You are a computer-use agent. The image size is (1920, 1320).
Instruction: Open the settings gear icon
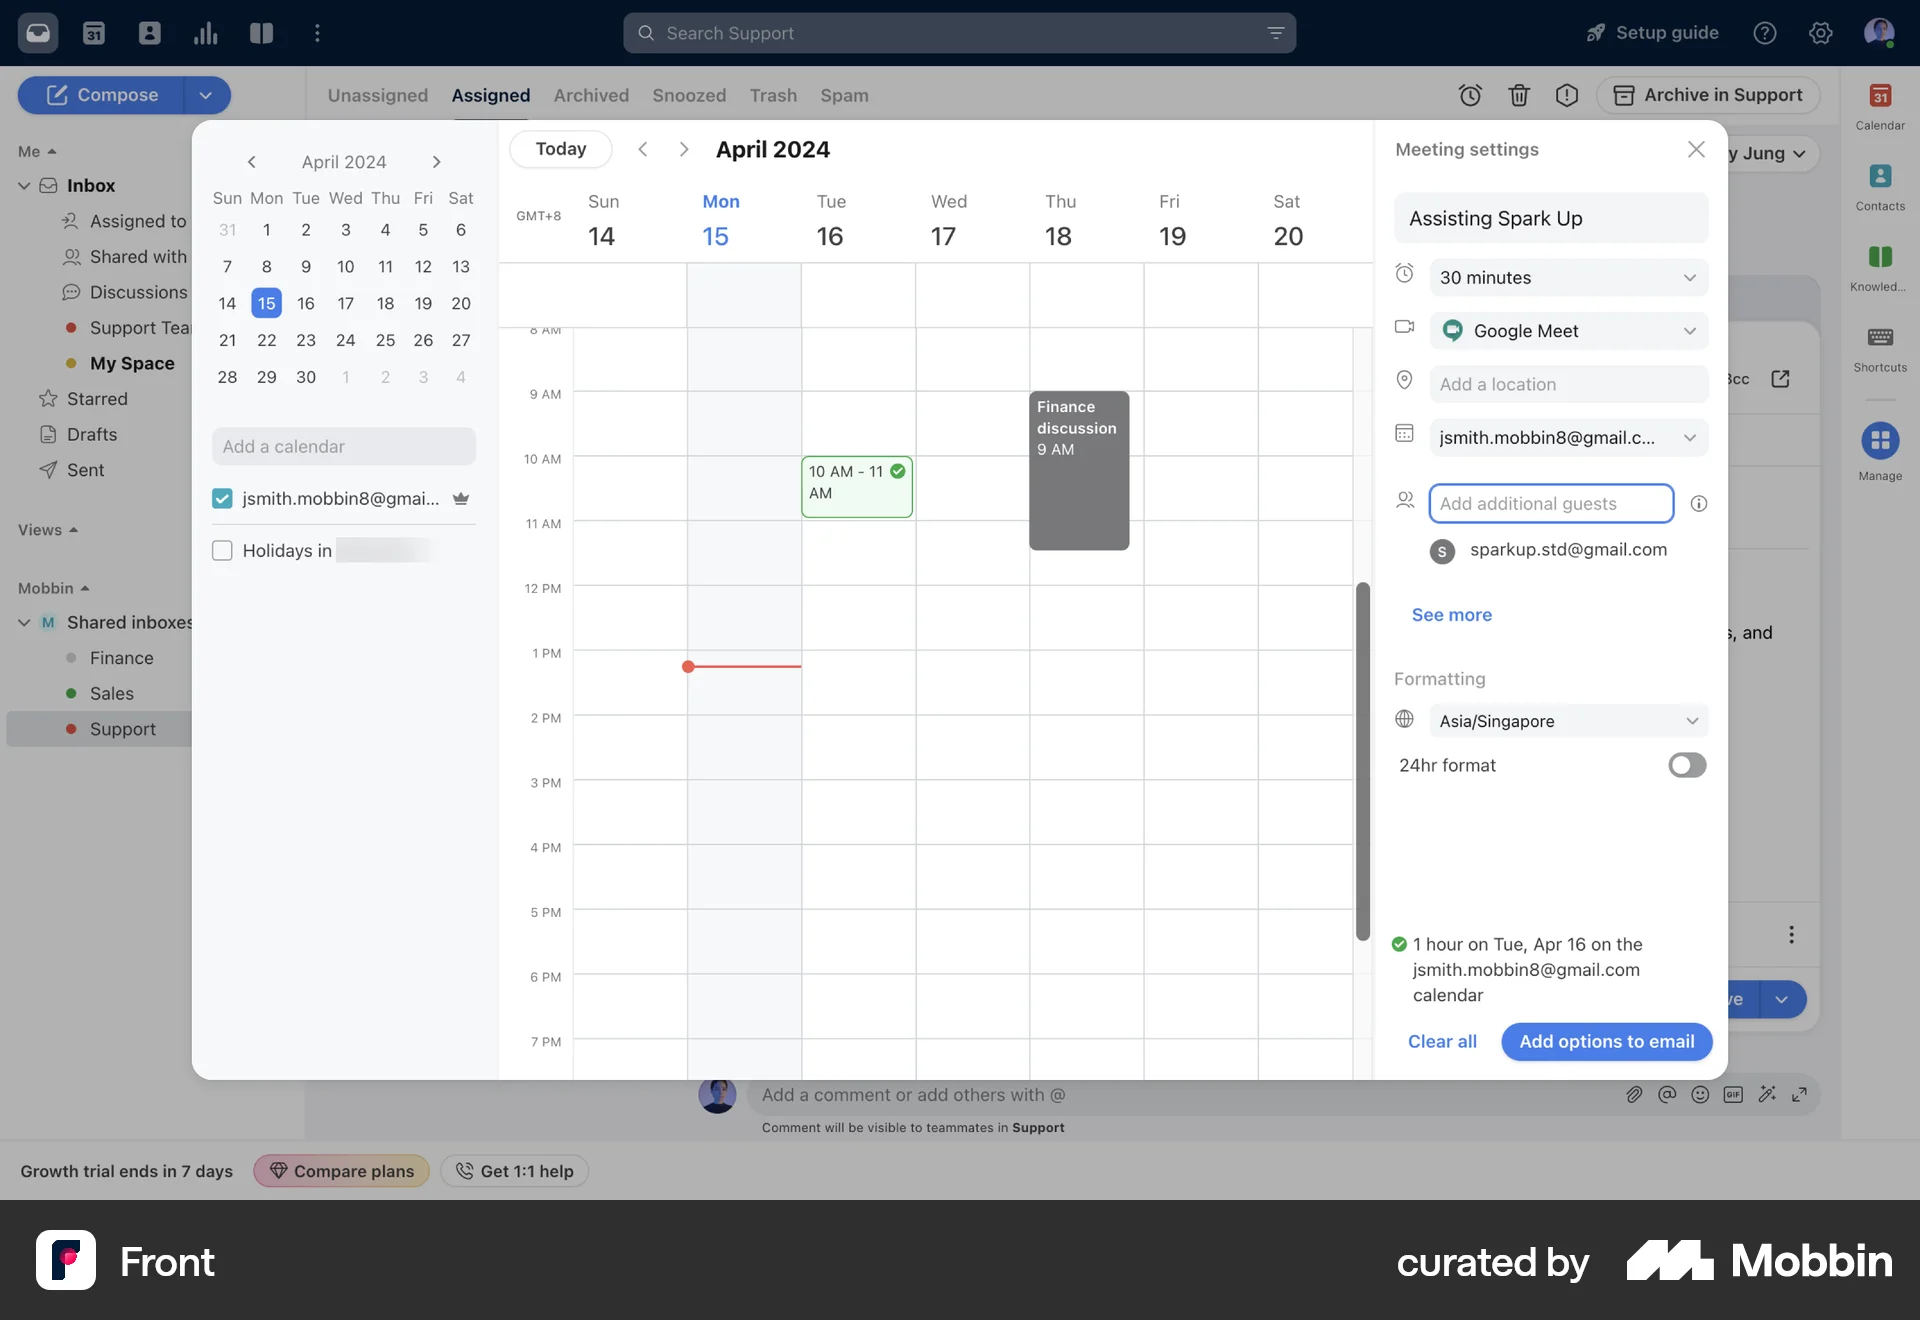coord(1820,33)
